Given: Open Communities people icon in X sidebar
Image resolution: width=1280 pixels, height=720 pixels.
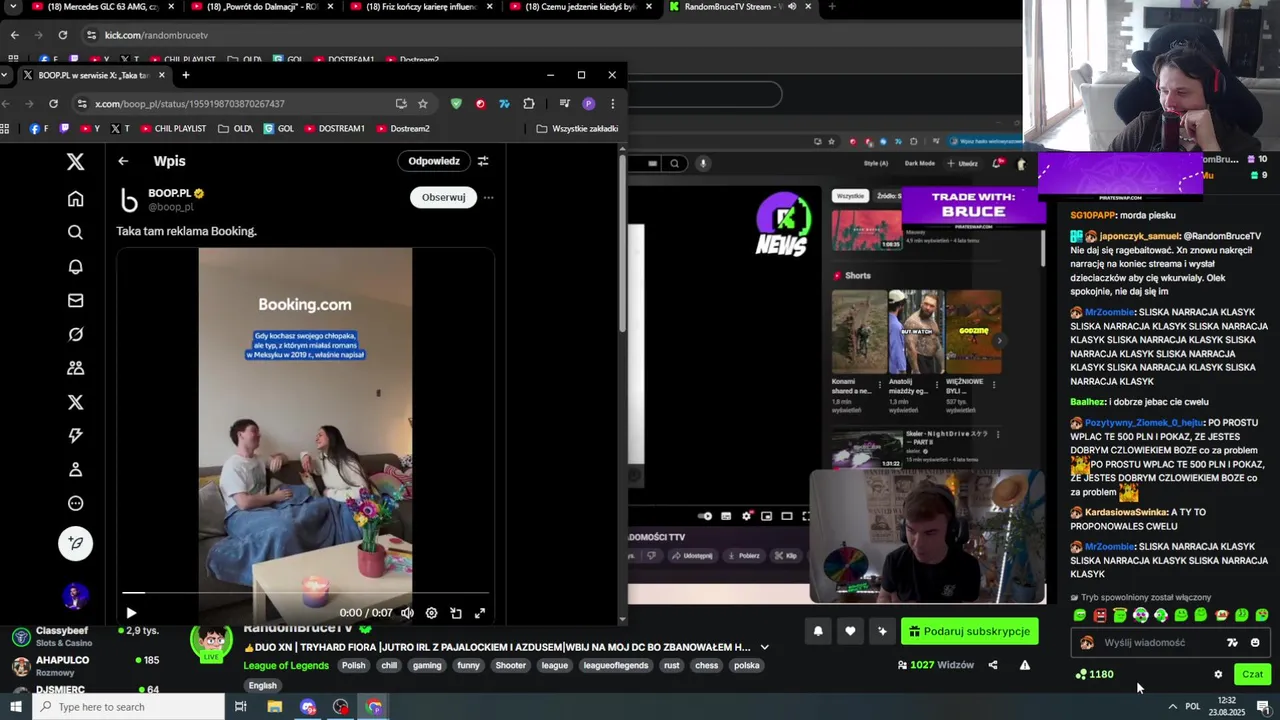Looking at the screenshot, I should [75, 368].
